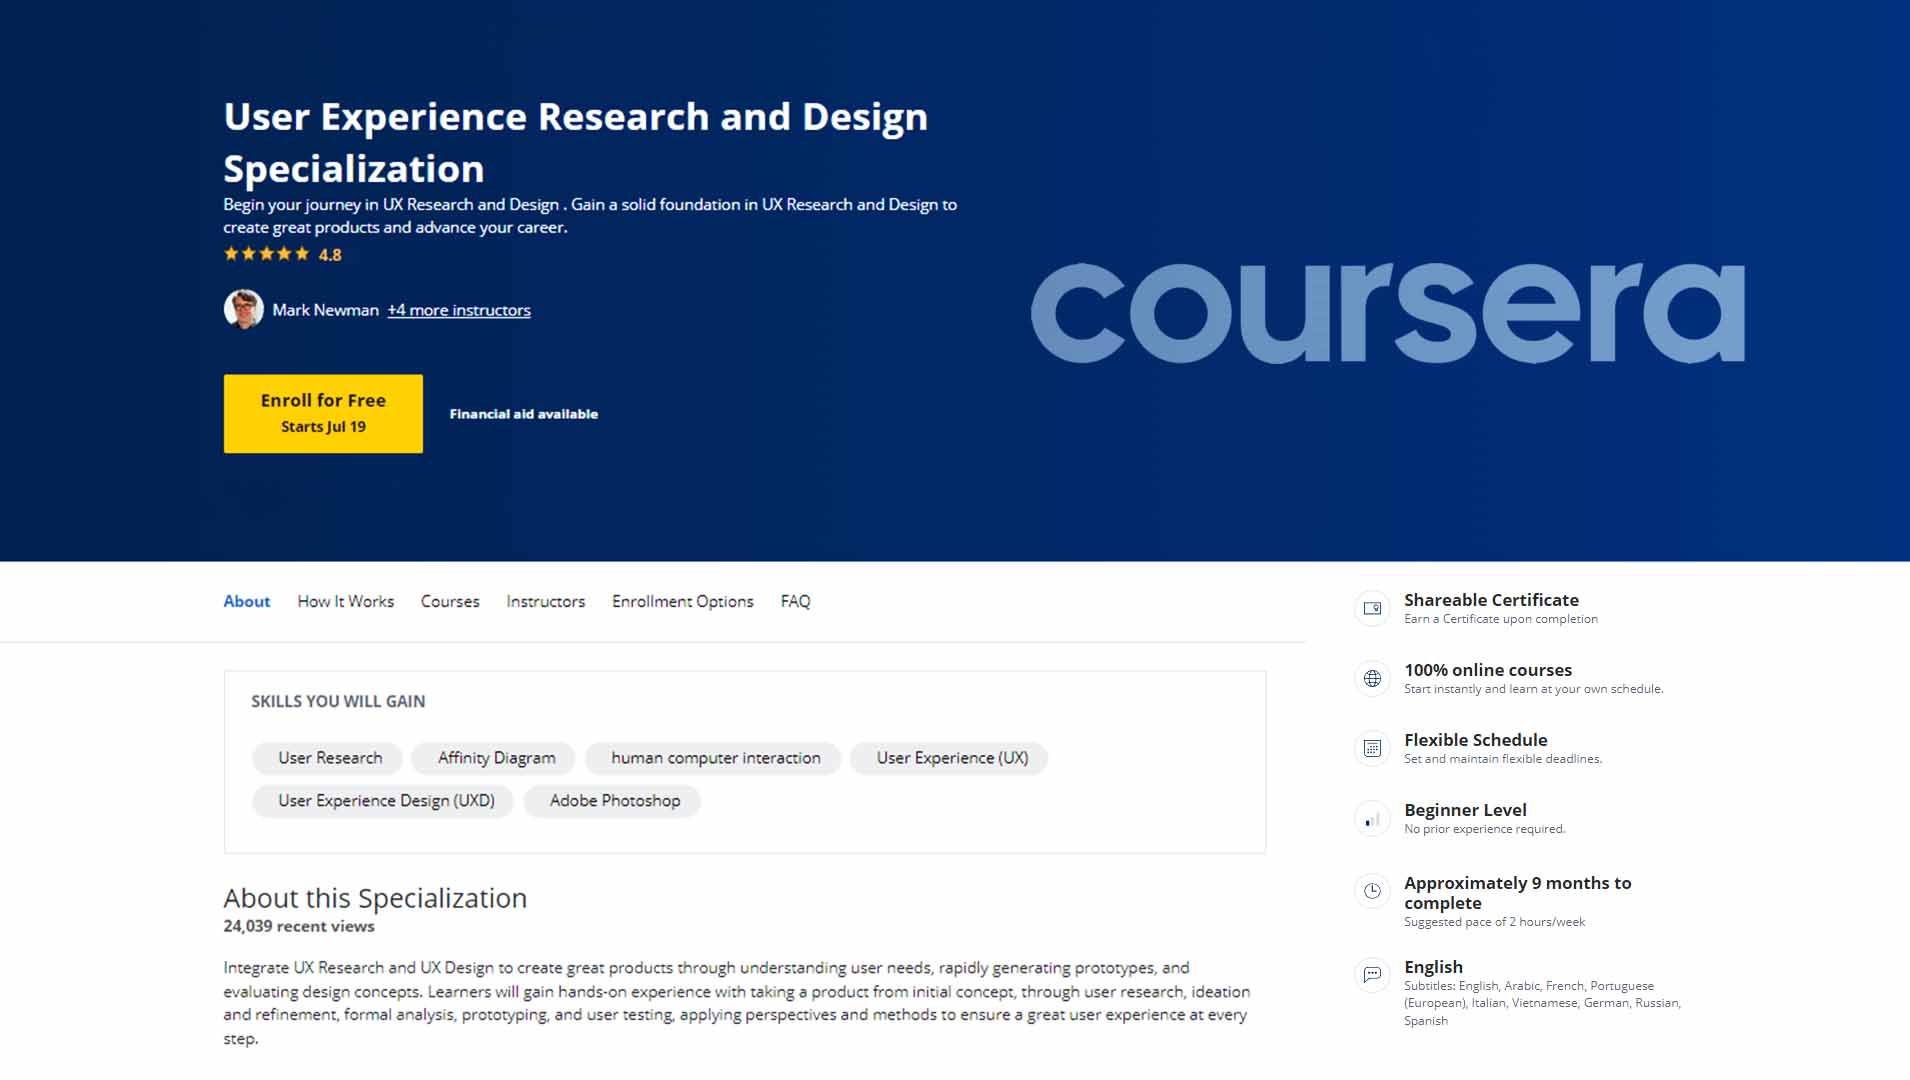Click the clock icon next to completion time
1910x1080 pixels.
1371,890
